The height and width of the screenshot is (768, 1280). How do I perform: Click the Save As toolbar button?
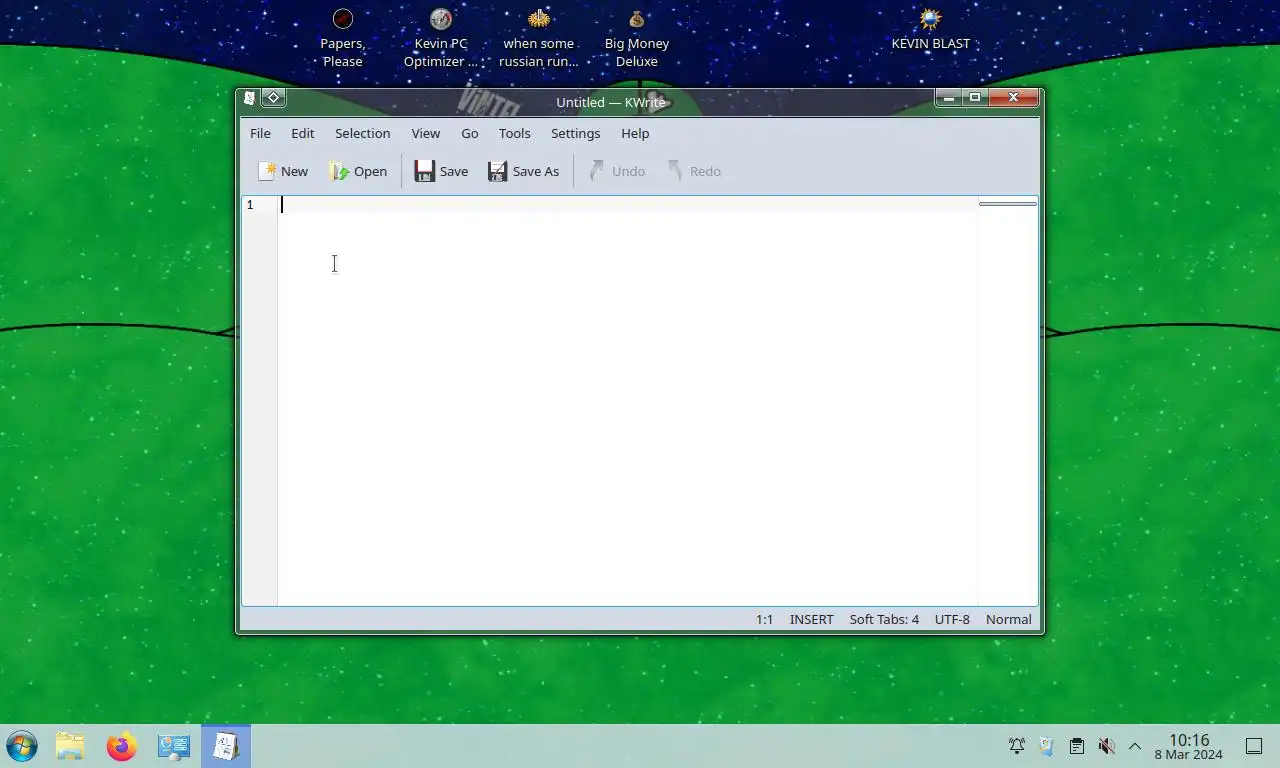click(x=523, y=171)
